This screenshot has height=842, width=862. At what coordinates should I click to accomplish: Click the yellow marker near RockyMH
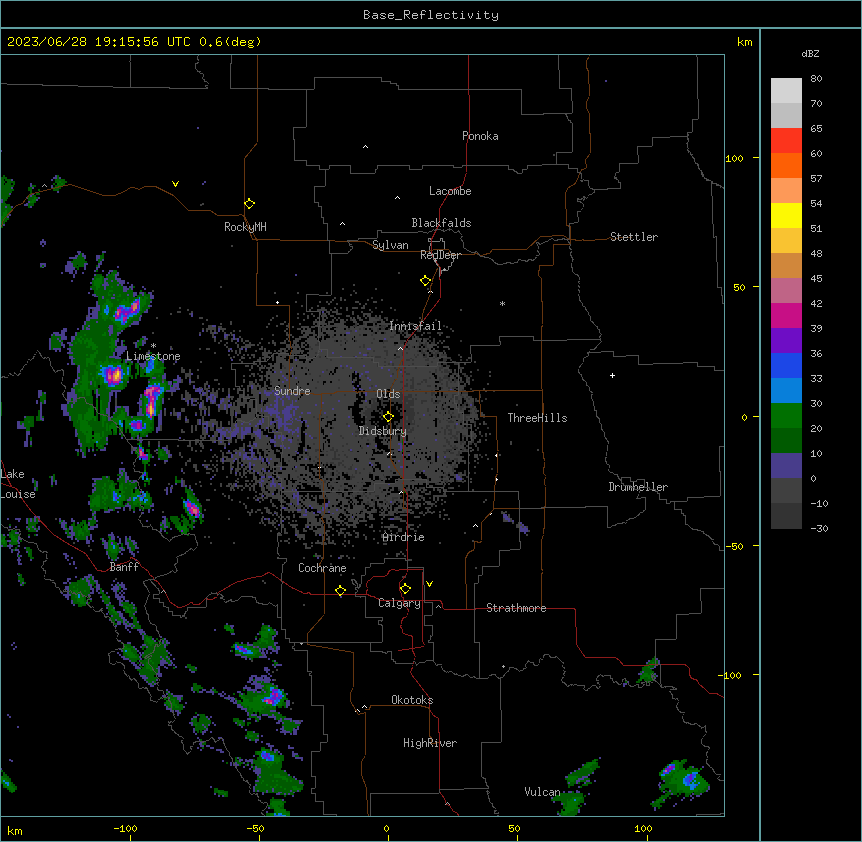pyautogui.click(x=249, y=204)
